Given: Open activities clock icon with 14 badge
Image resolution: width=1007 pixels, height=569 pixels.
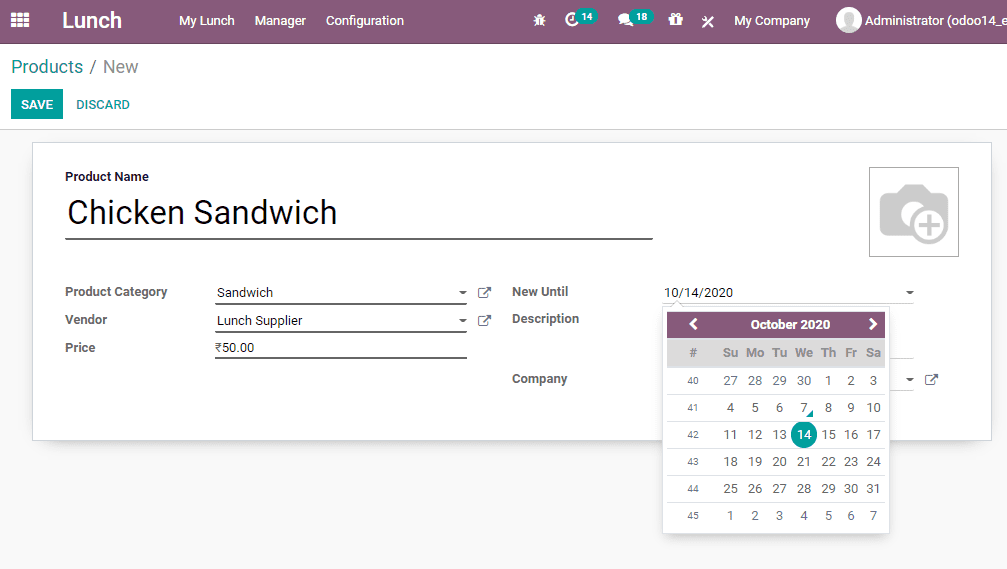Looking at the screenshot, I should coord(579,19).
